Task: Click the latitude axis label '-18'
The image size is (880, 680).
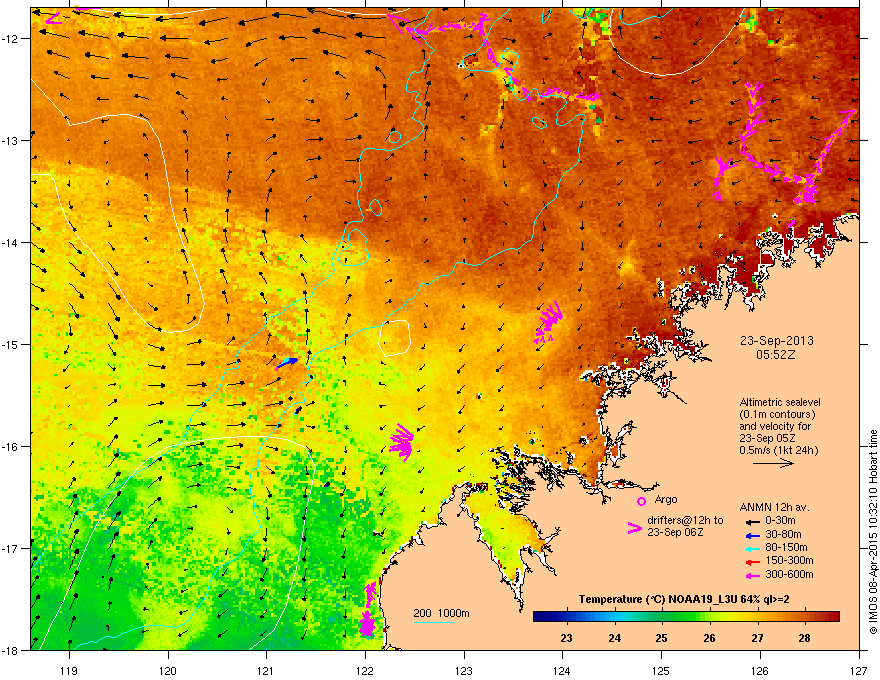Action: point(11,650)
